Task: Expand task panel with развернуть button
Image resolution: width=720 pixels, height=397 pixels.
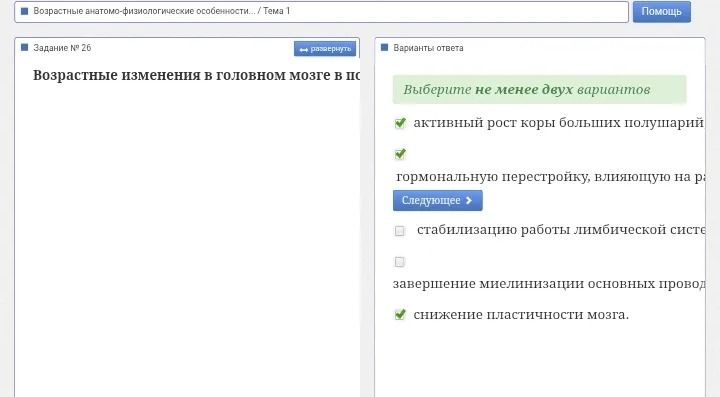Action: (325, 49)
